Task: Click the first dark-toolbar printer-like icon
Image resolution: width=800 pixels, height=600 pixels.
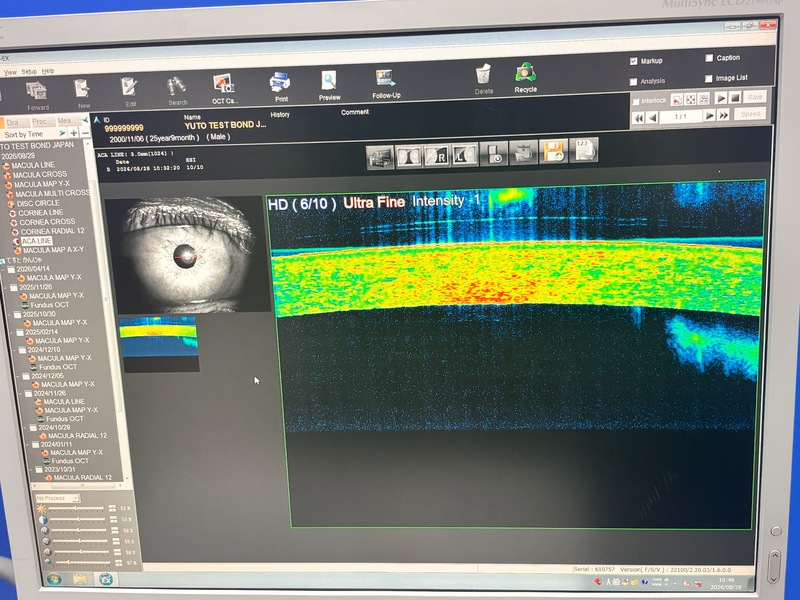Action: pyautogui.click(x=380, y=158)
